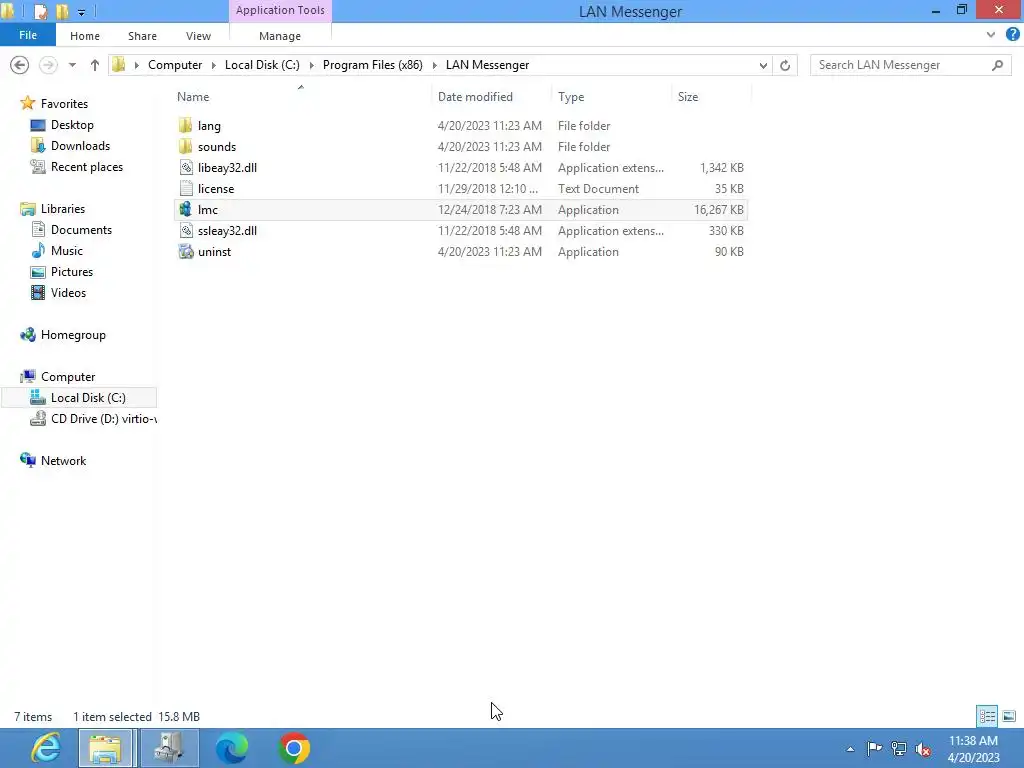The image size is (1024, 768).
Task: Open the Music library
Action: (x=67, y=251)
